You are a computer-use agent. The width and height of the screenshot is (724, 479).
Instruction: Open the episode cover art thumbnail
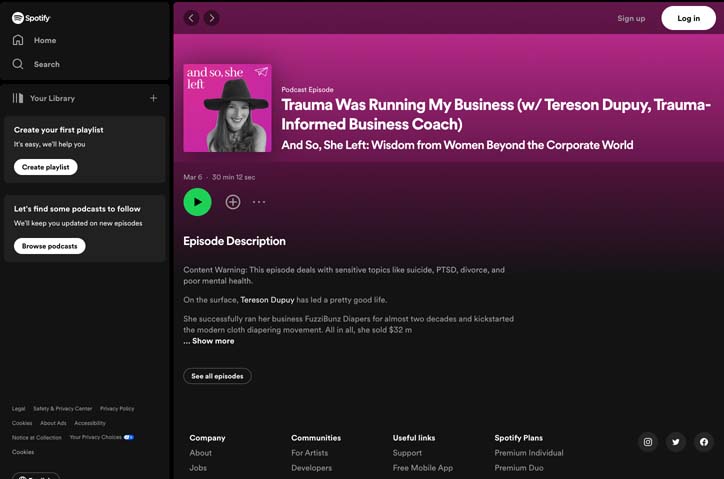point(227,108)
